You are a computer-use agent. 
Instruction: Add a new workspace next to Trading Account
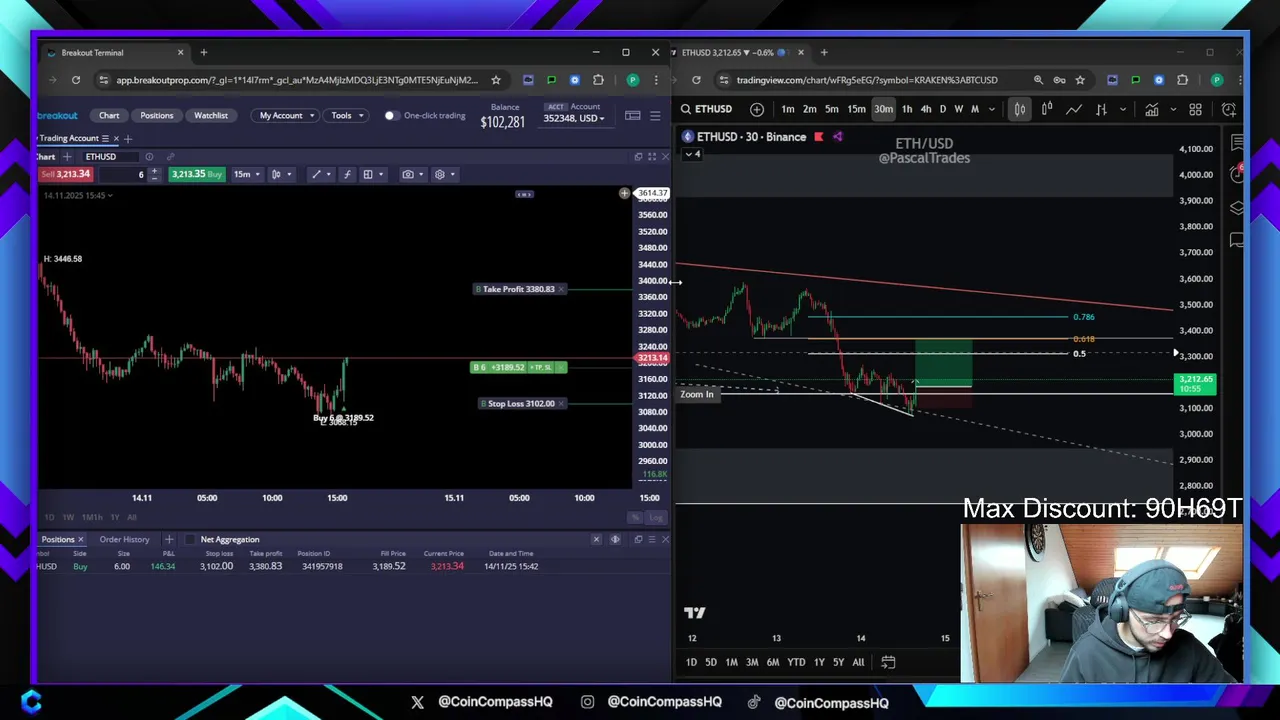[128, 138]
